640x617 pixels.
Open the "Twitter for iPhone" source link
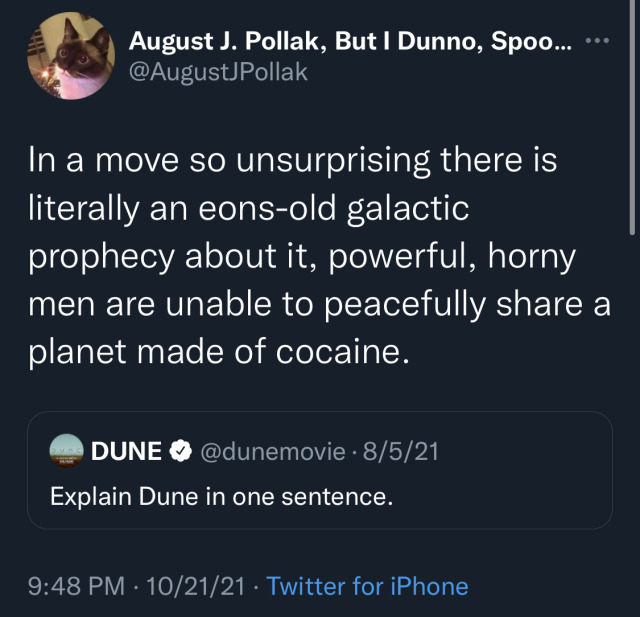(x=367, y=586)
